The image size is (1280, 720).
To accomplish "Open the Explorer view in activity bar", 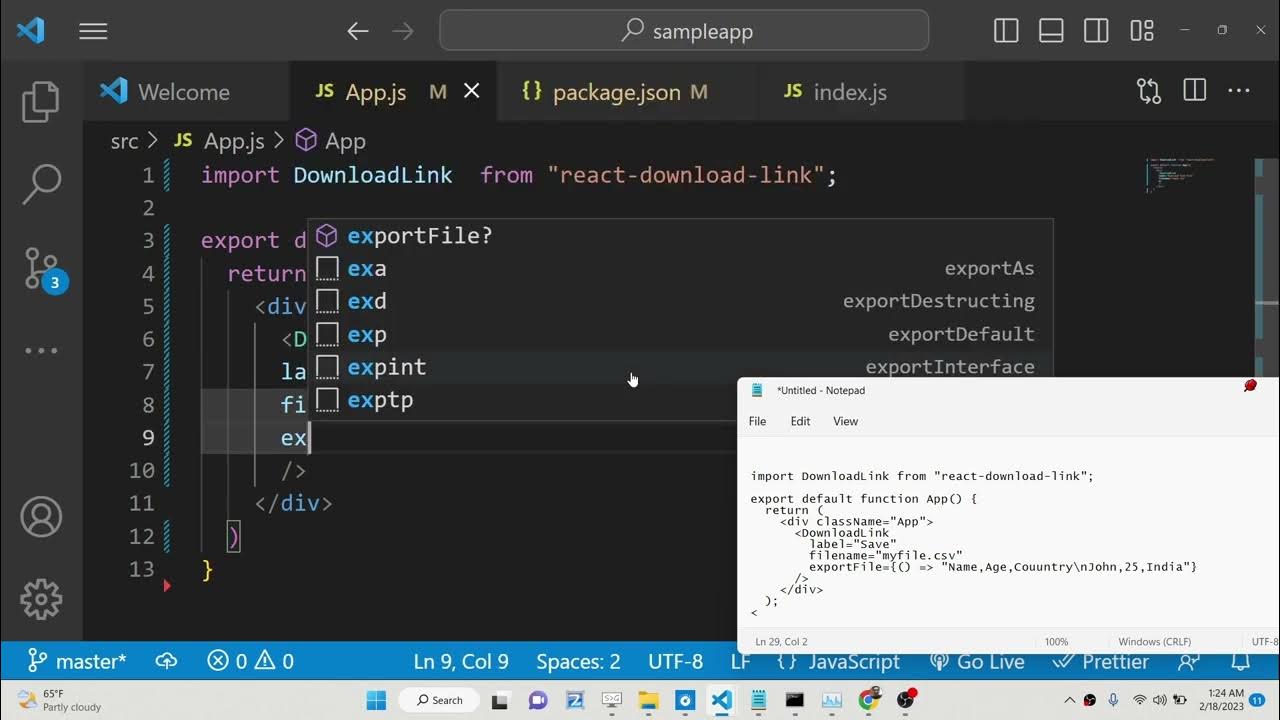I will (x=41, y=102).
